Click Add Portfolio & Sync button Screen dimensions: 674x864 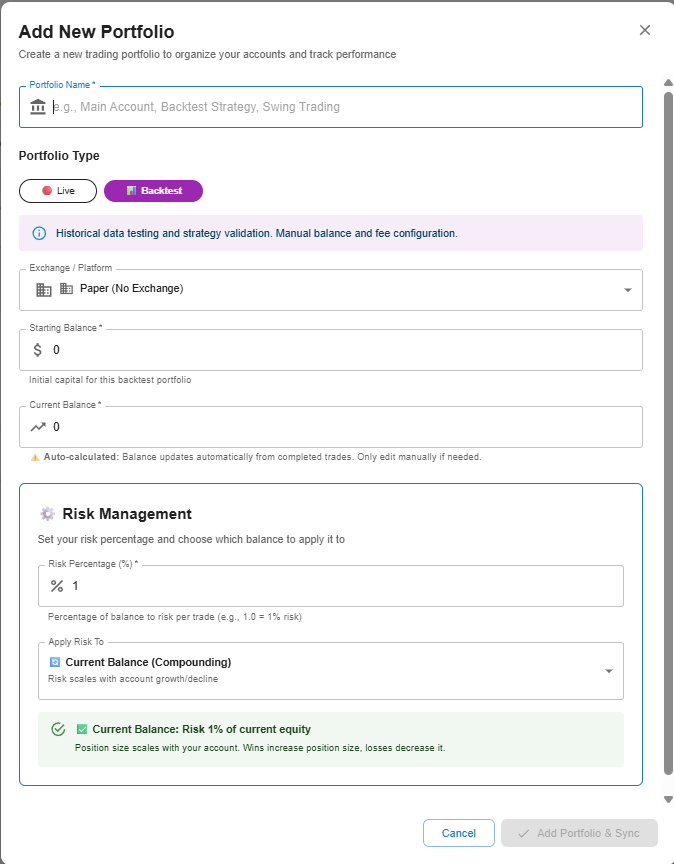579,833
